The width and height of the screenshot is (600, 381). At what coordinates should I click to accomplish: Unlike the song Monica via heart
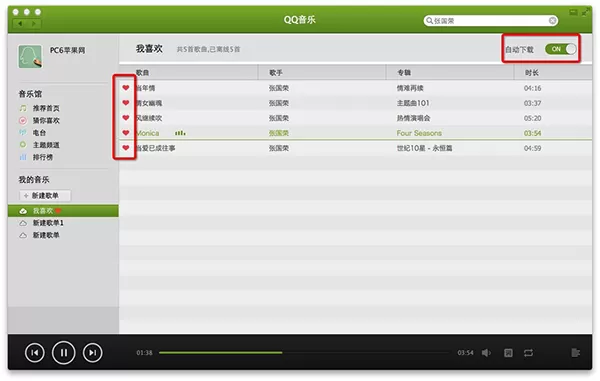126,133
